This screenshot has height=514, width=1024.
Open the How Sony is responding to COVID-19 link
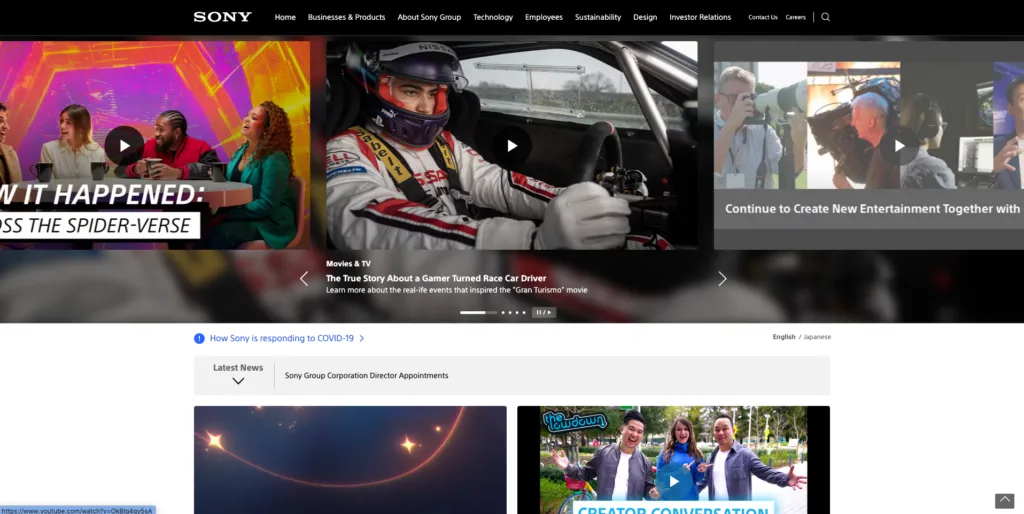[x=282, y=339]
